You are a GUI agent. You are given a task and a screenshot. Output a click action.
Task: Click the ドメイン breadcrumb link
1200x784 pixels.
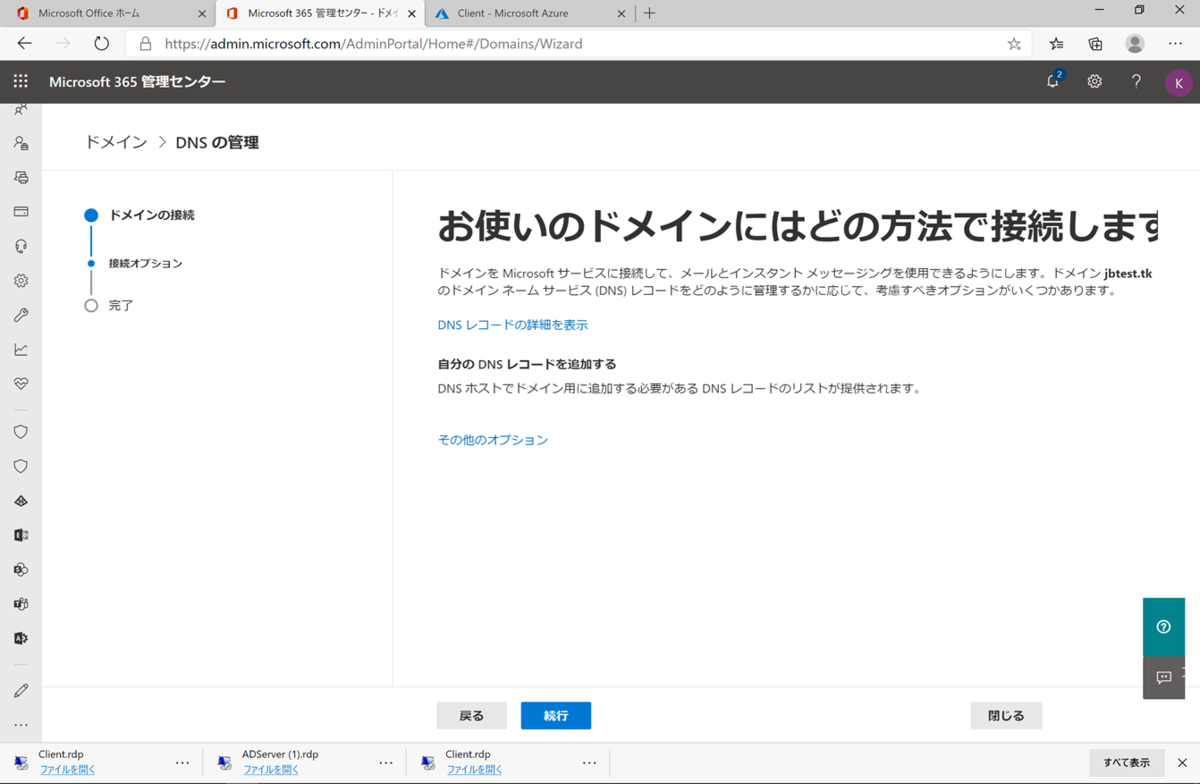[116, 143]
